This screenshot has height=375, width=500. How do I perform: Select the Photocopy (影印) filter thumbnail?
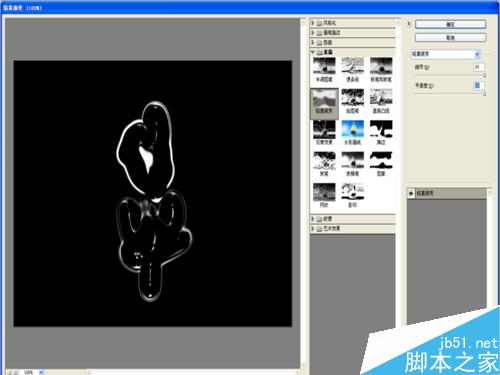pos(352,196)
